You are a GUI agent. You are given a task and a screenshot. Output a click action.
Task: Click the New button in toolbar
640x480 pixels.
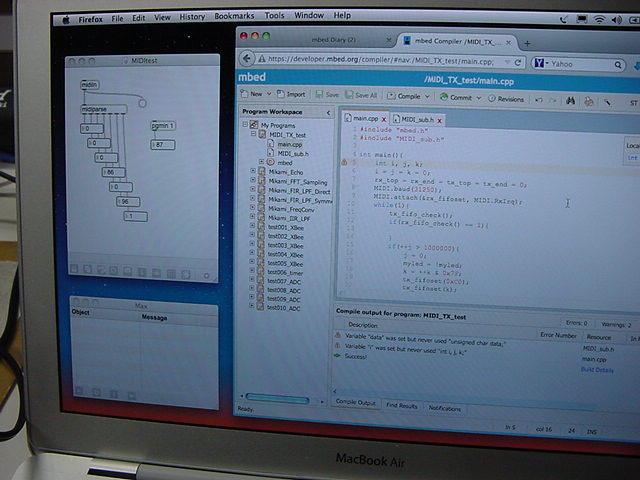(252, 94)
